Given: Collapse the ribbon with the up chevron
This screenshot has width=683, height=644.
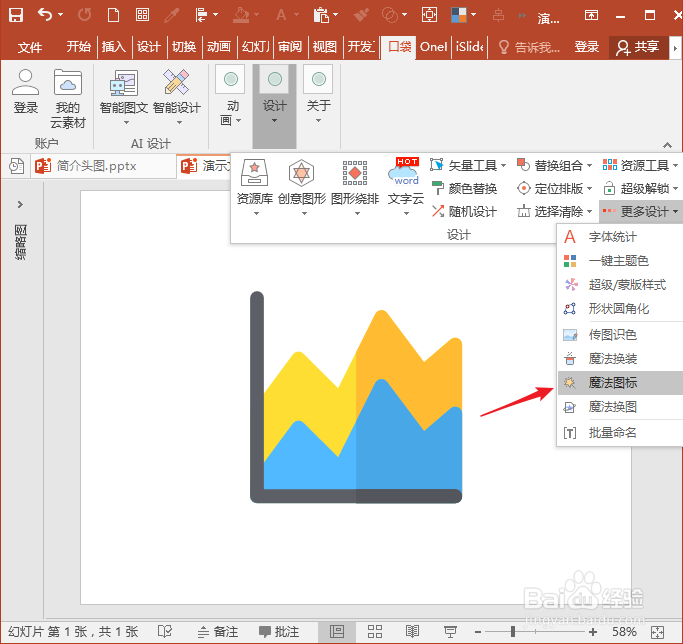Looking at the screenshot, I should [667, 145].
